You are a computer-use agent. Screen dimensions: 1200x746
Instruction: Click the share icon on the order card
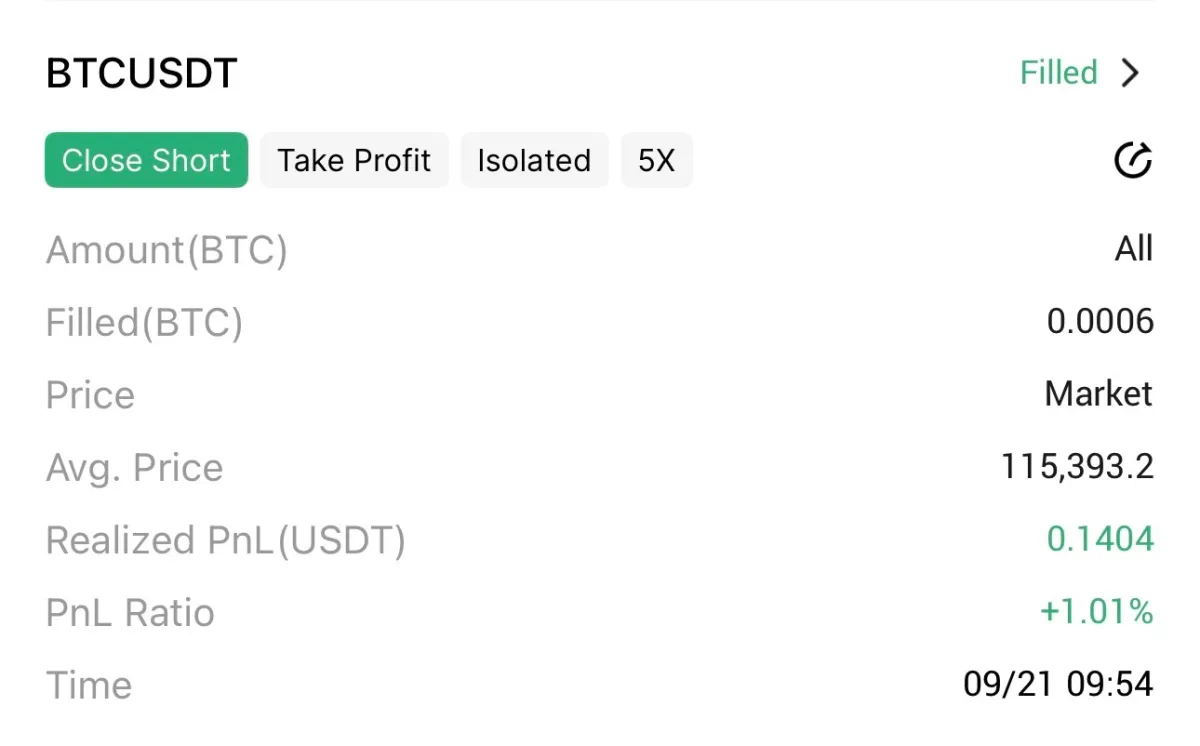(1133, 160)
